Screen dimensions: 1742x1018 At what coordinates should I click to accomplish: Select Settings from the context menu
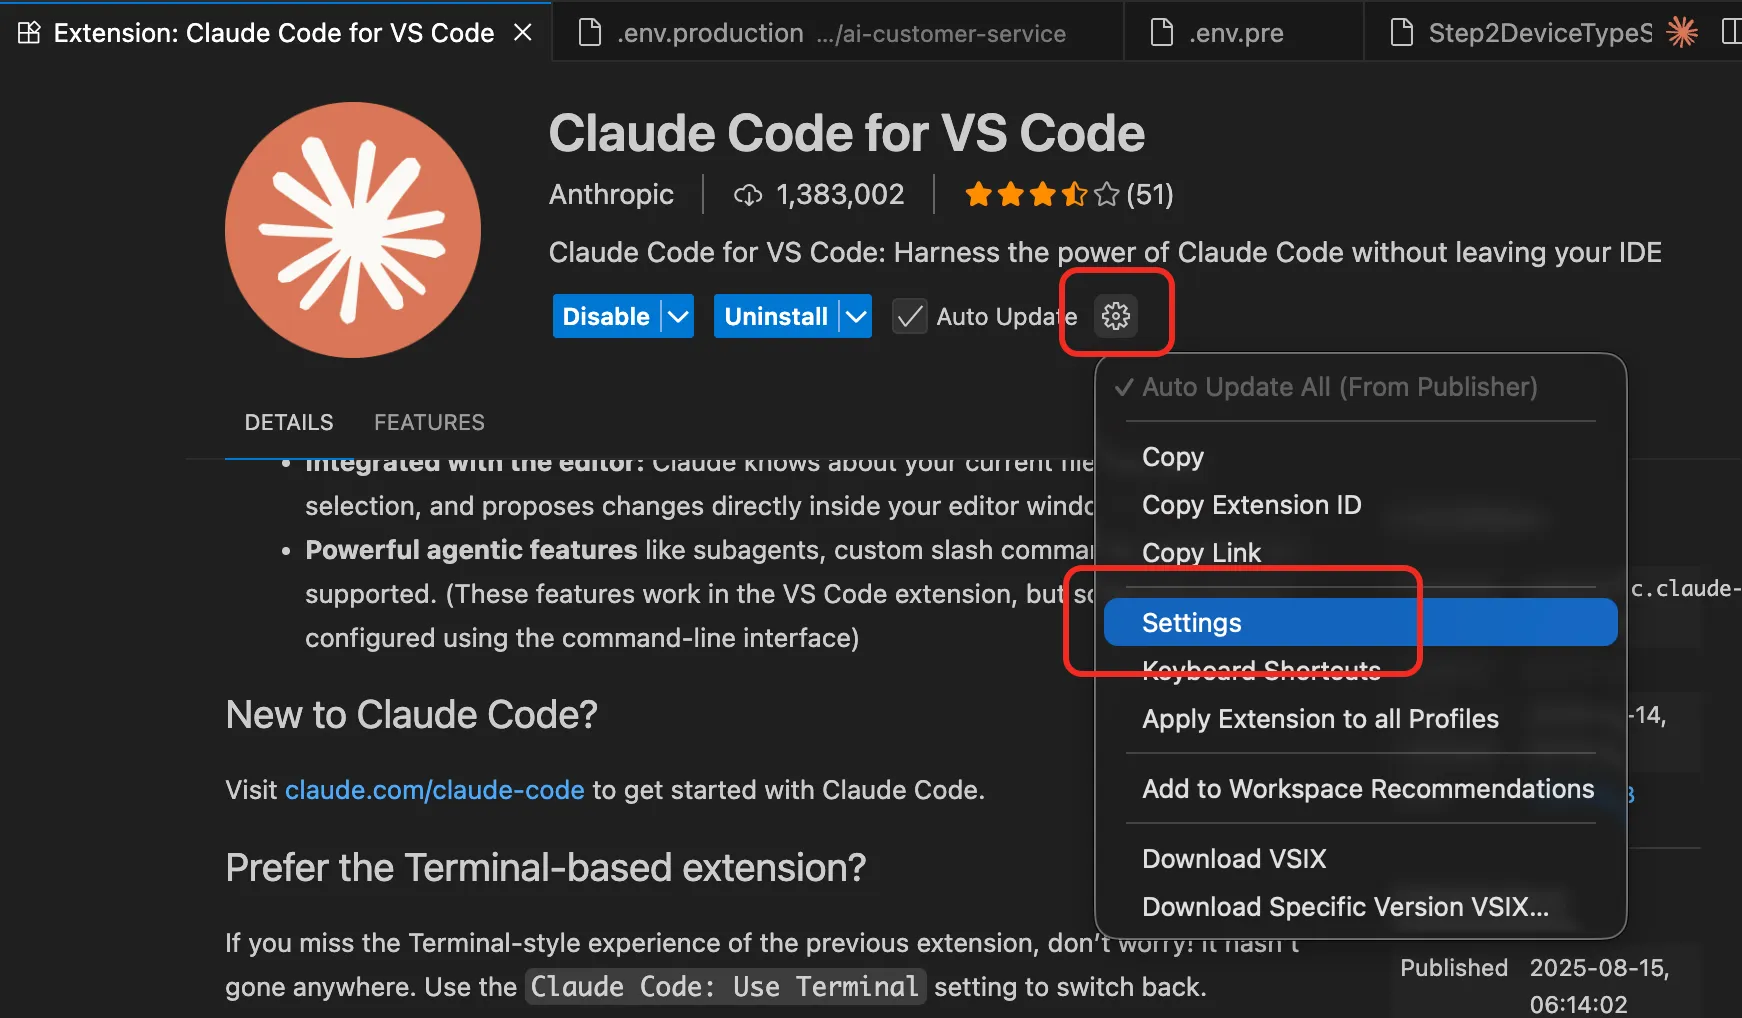[1191, 623]
